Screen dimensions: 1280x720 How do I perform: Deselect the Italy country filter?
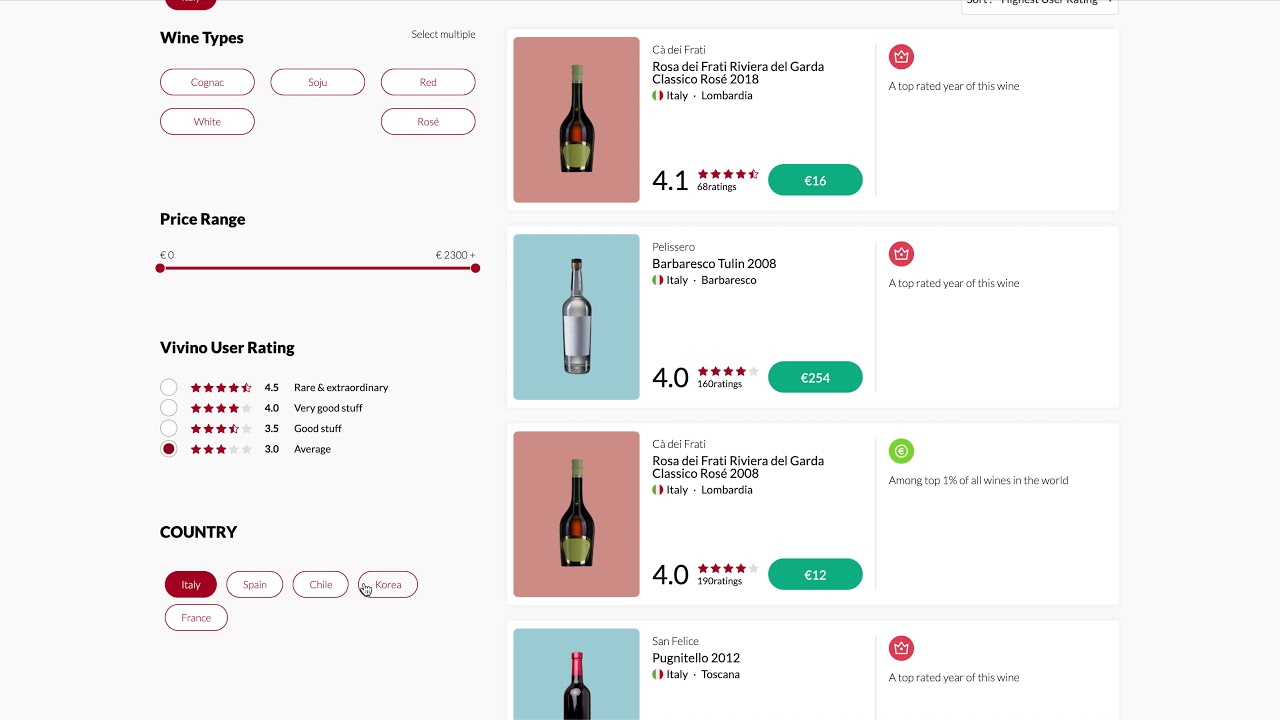(x=191, y=585)
